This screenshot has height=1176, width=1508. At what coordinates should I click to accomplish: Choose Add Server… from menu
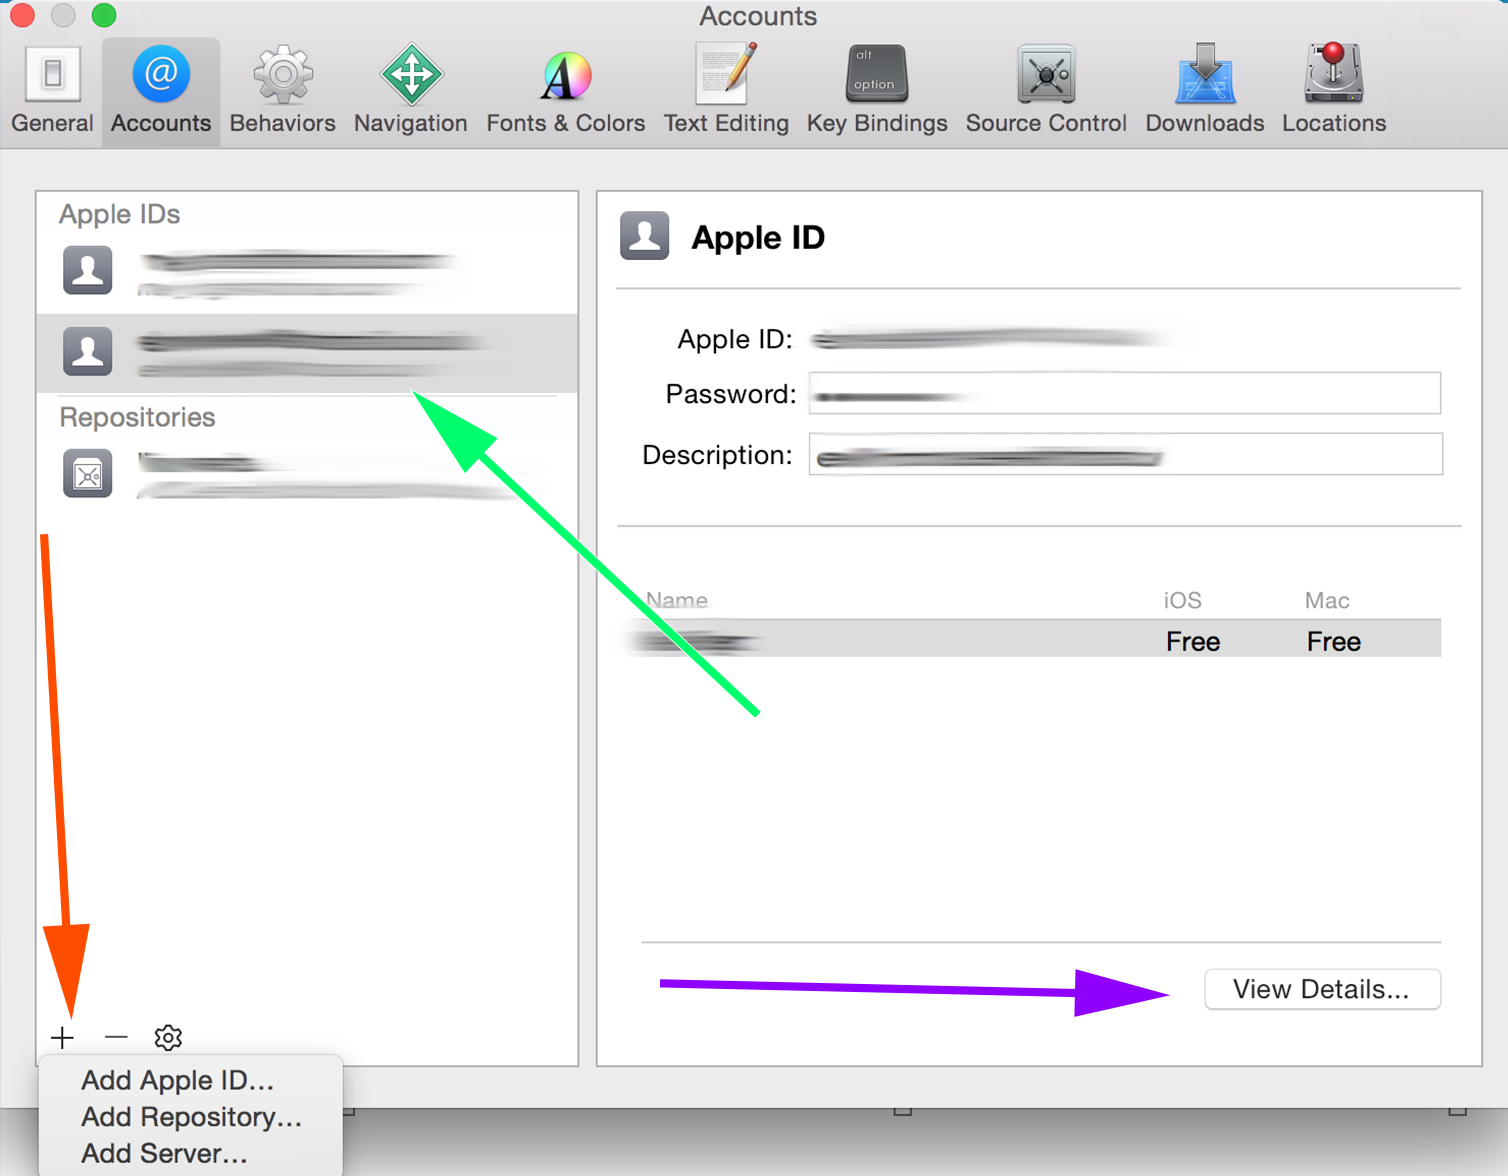tap(164, 1154)
